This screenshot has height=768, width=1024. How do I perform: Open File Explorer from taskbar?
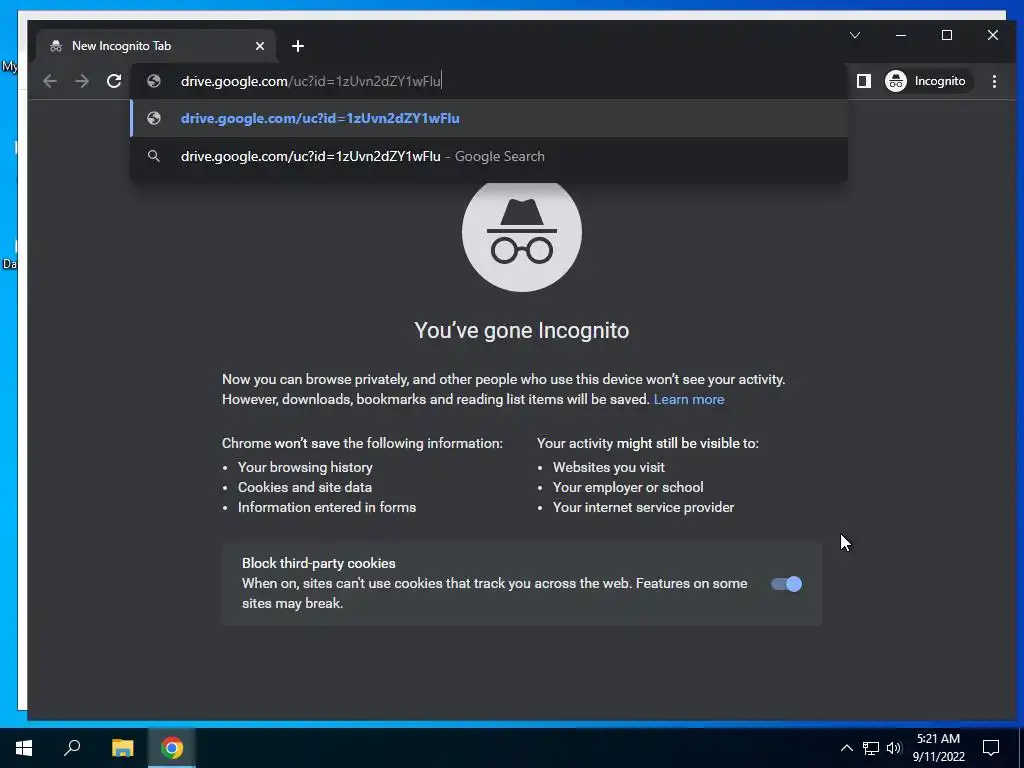[122, 748]
